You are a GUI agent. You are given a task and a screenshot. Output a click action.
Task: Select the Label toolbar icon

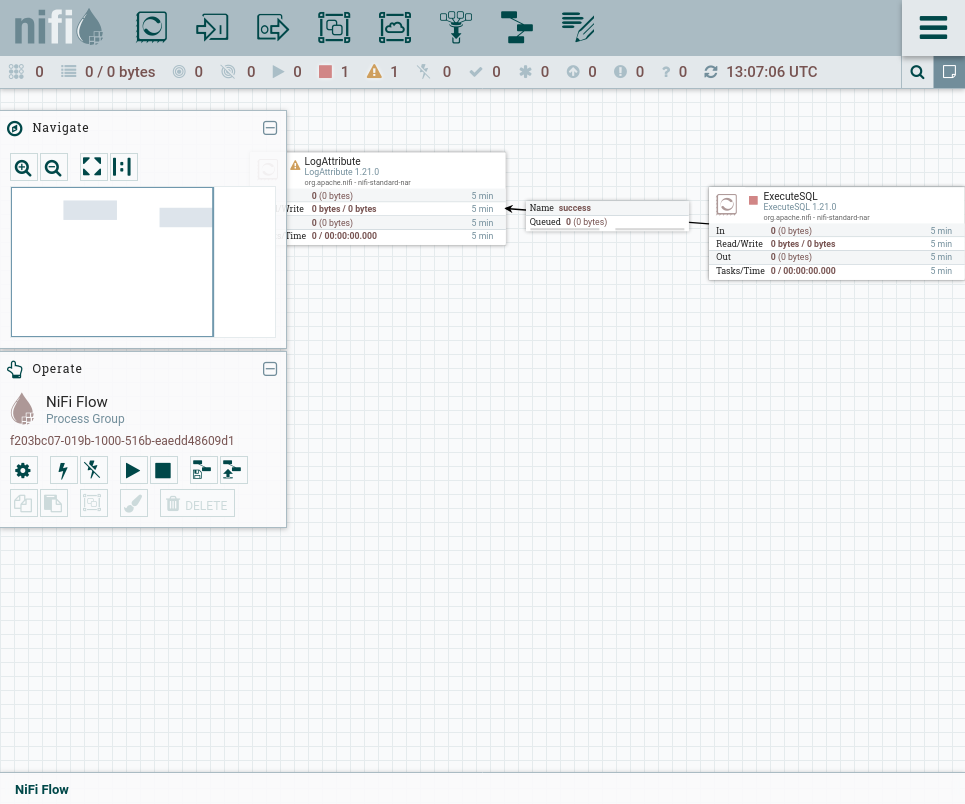(578, 28)
